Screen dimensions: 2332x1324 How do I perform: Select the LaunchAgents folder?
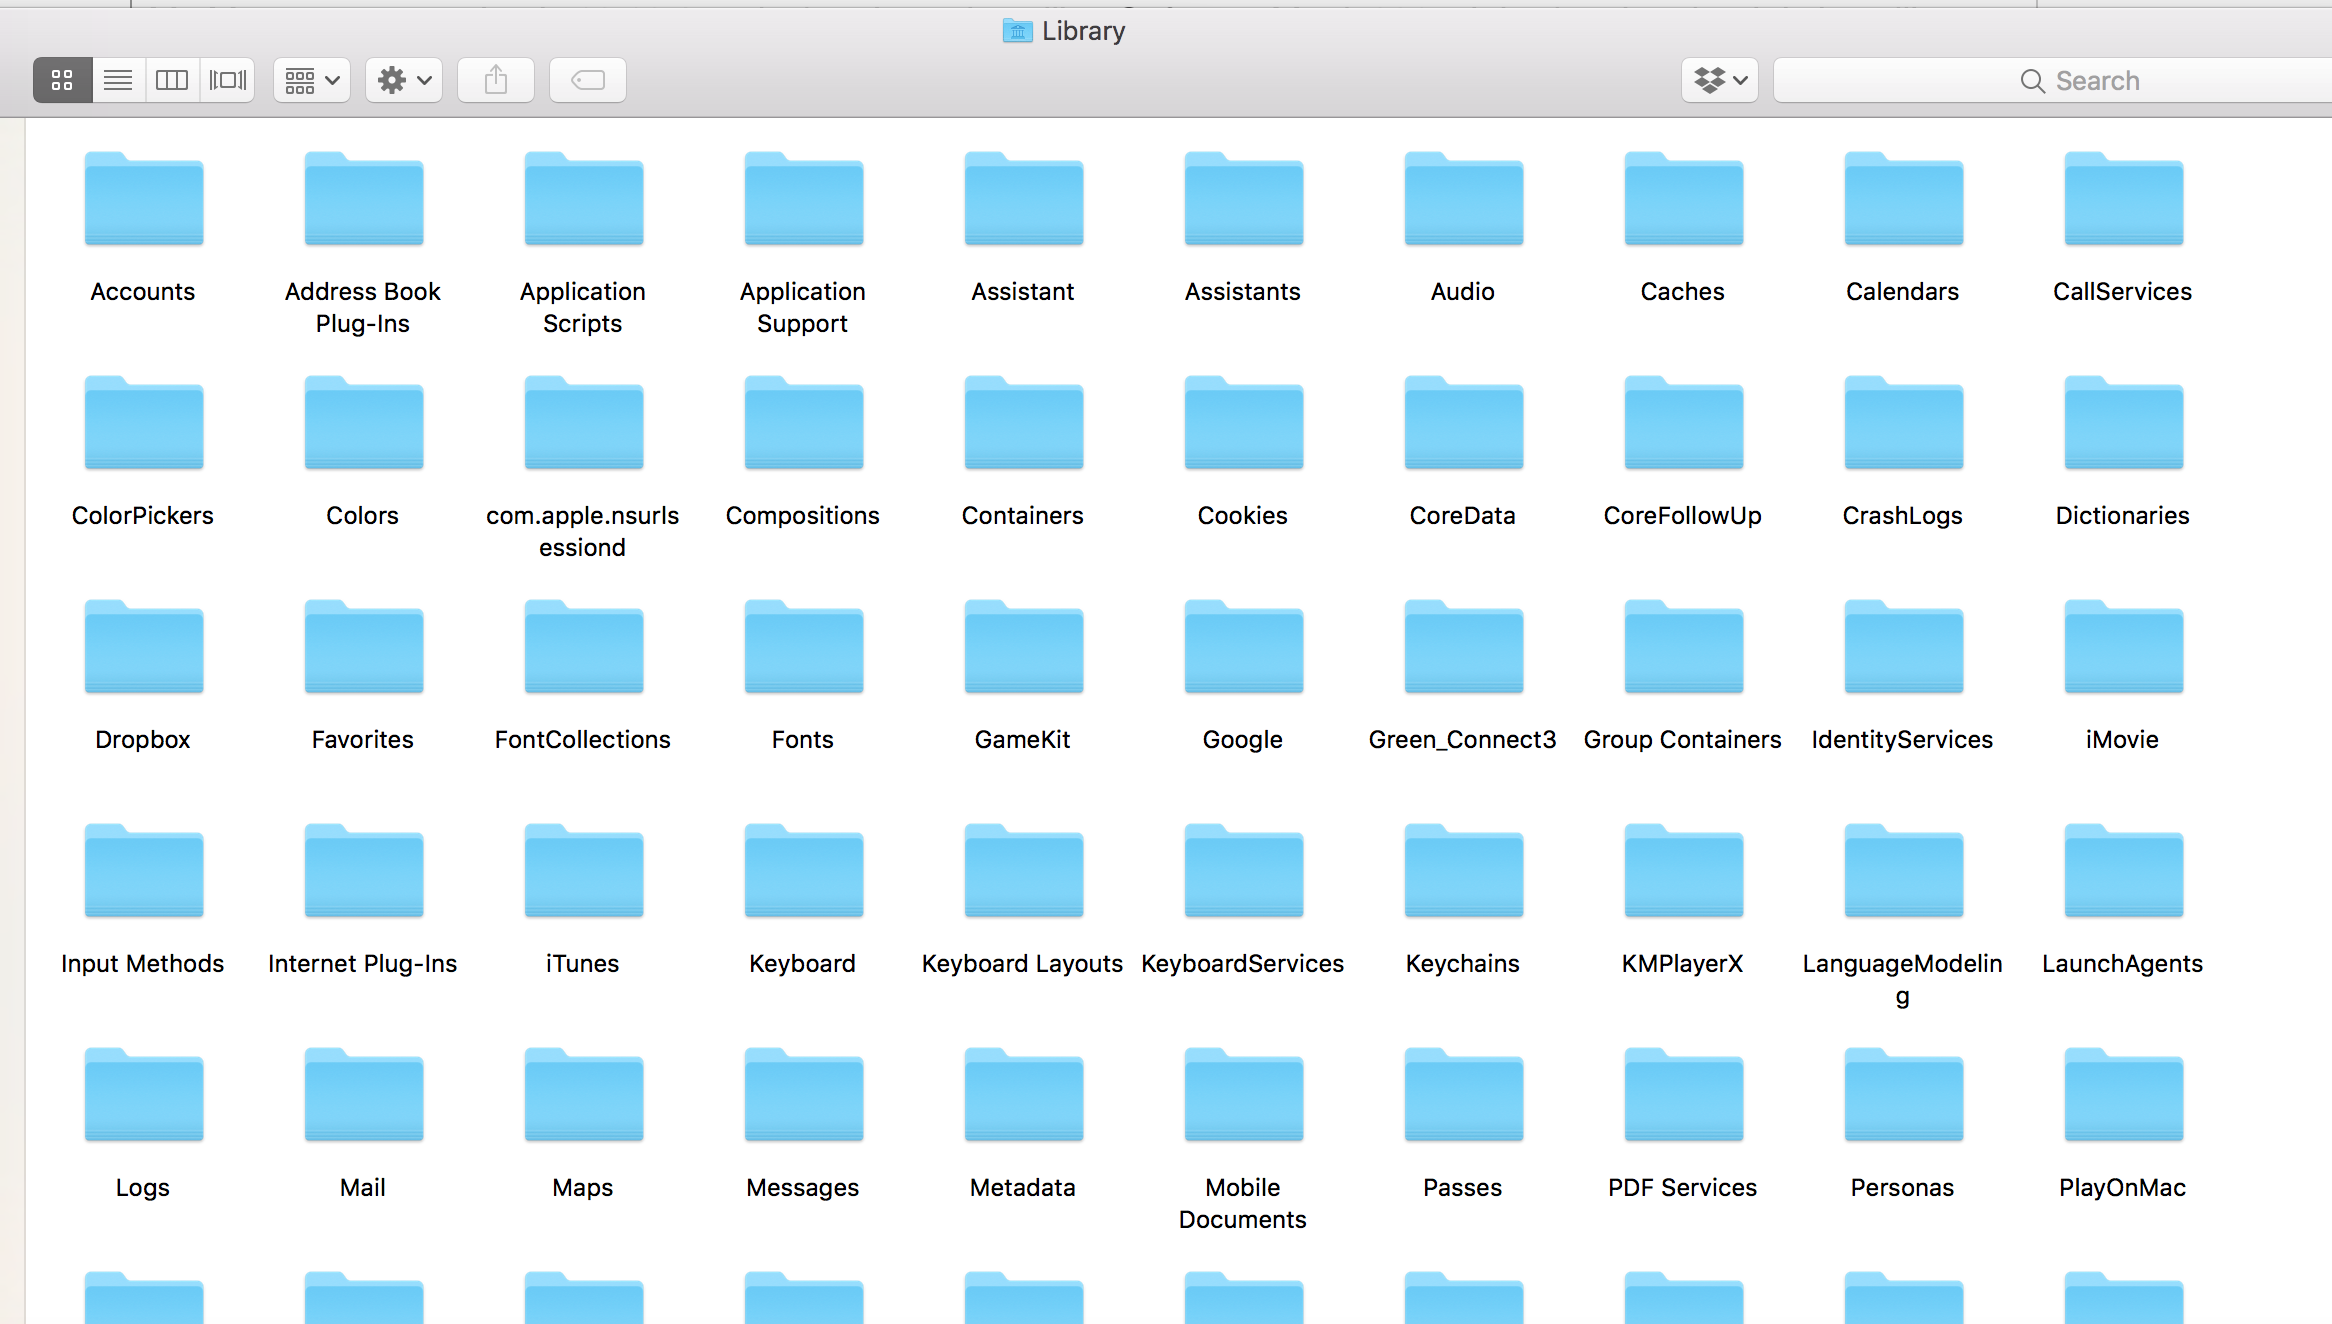point(2123,872)
